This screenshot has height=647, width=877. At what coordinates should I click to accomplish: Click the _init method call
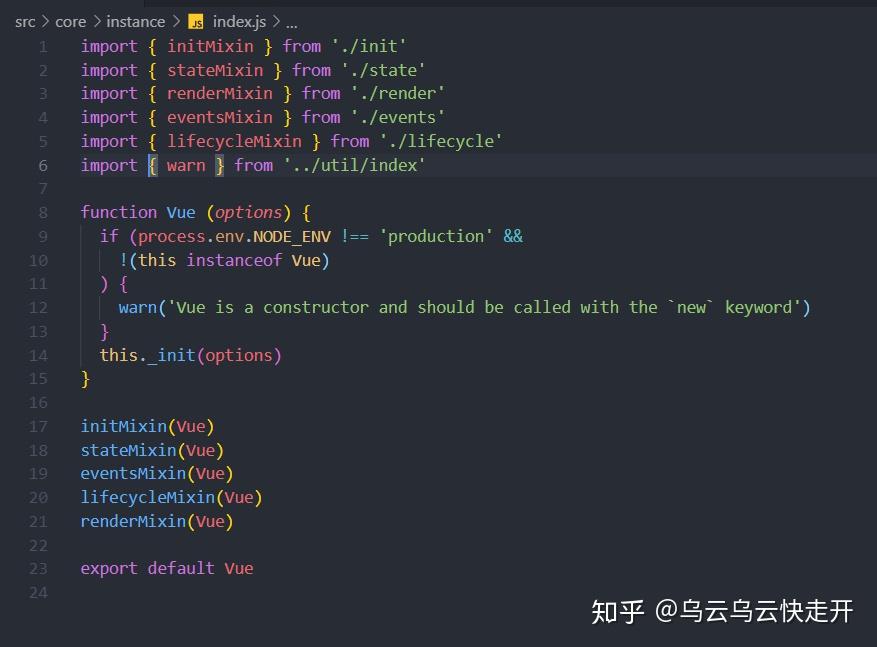[171, 356]
